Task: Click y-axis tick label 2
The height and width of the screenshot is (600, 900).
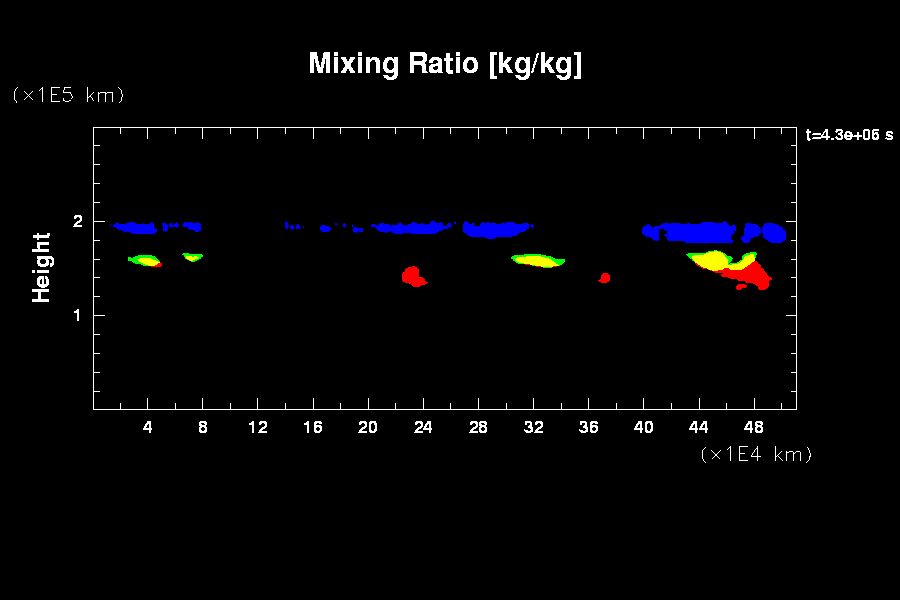Action: click(76, 222)
